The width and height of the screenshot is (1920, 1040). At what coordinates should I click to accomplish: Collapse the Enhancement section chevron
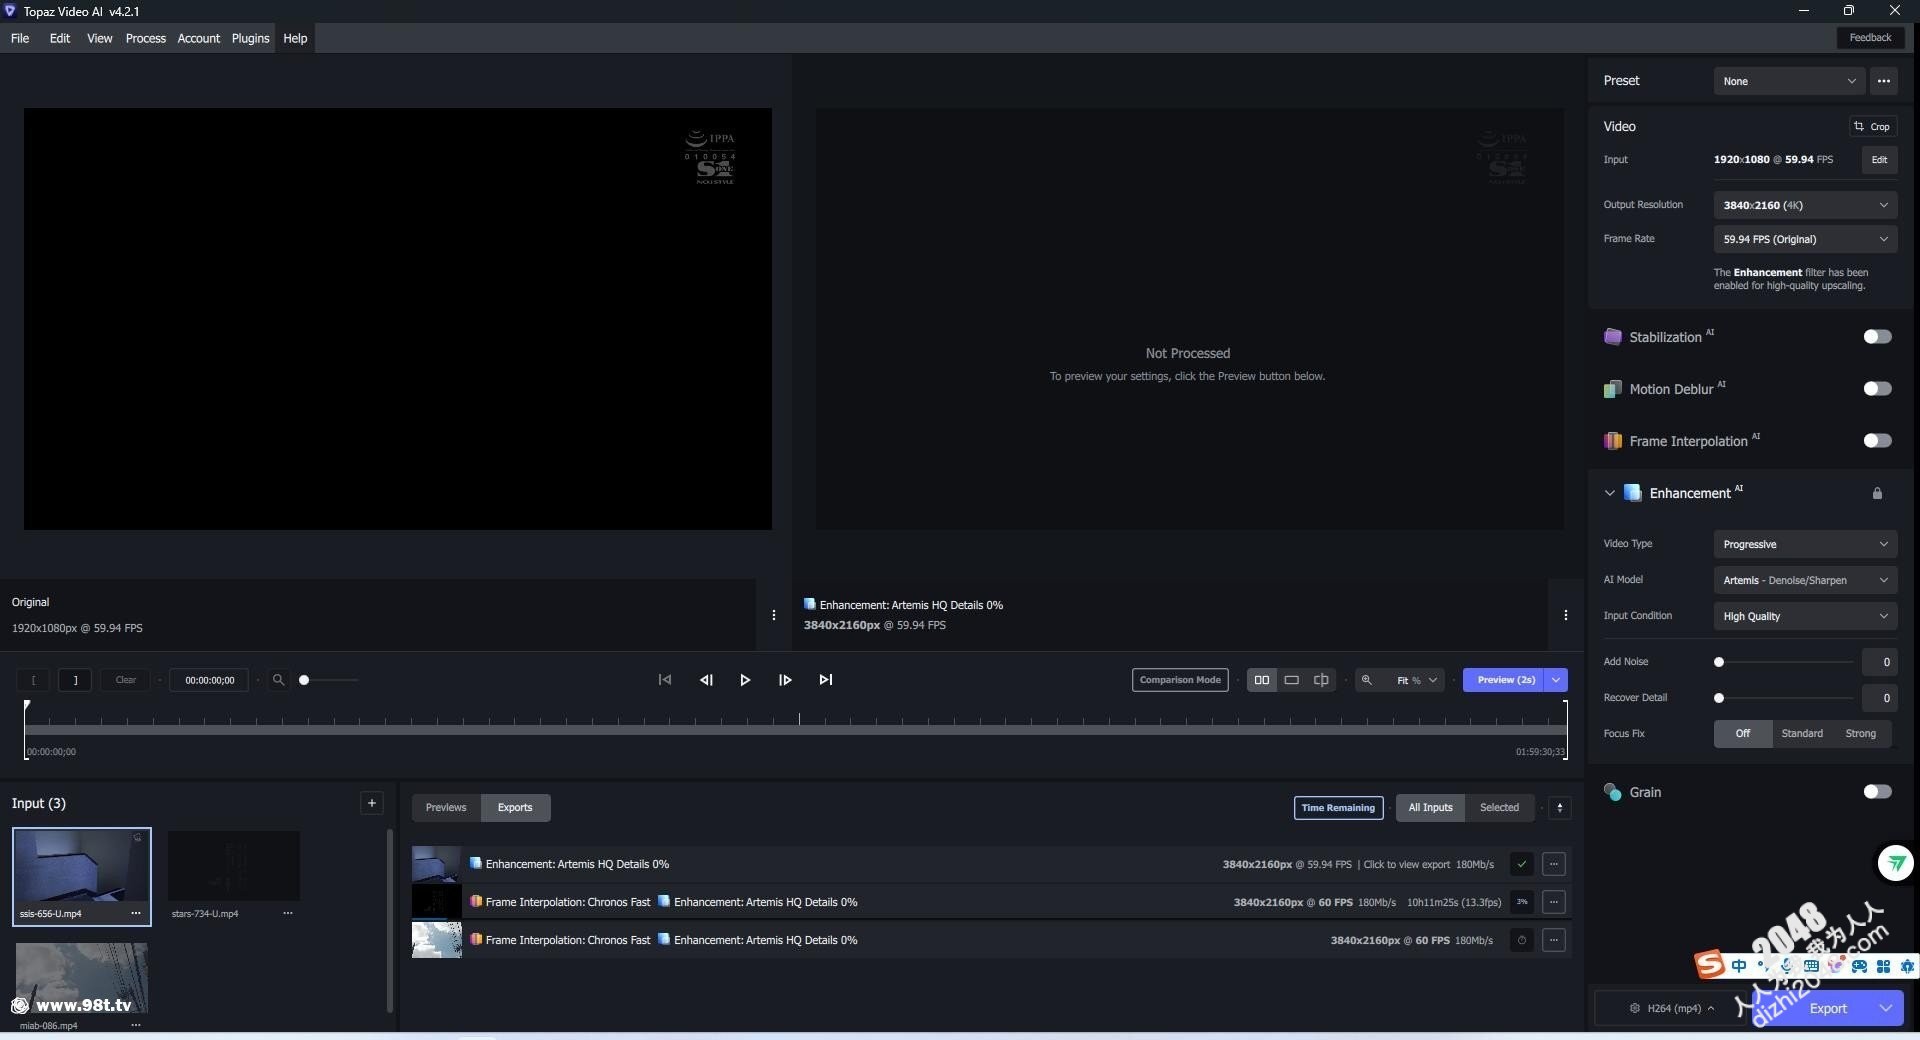(1609, 493)
